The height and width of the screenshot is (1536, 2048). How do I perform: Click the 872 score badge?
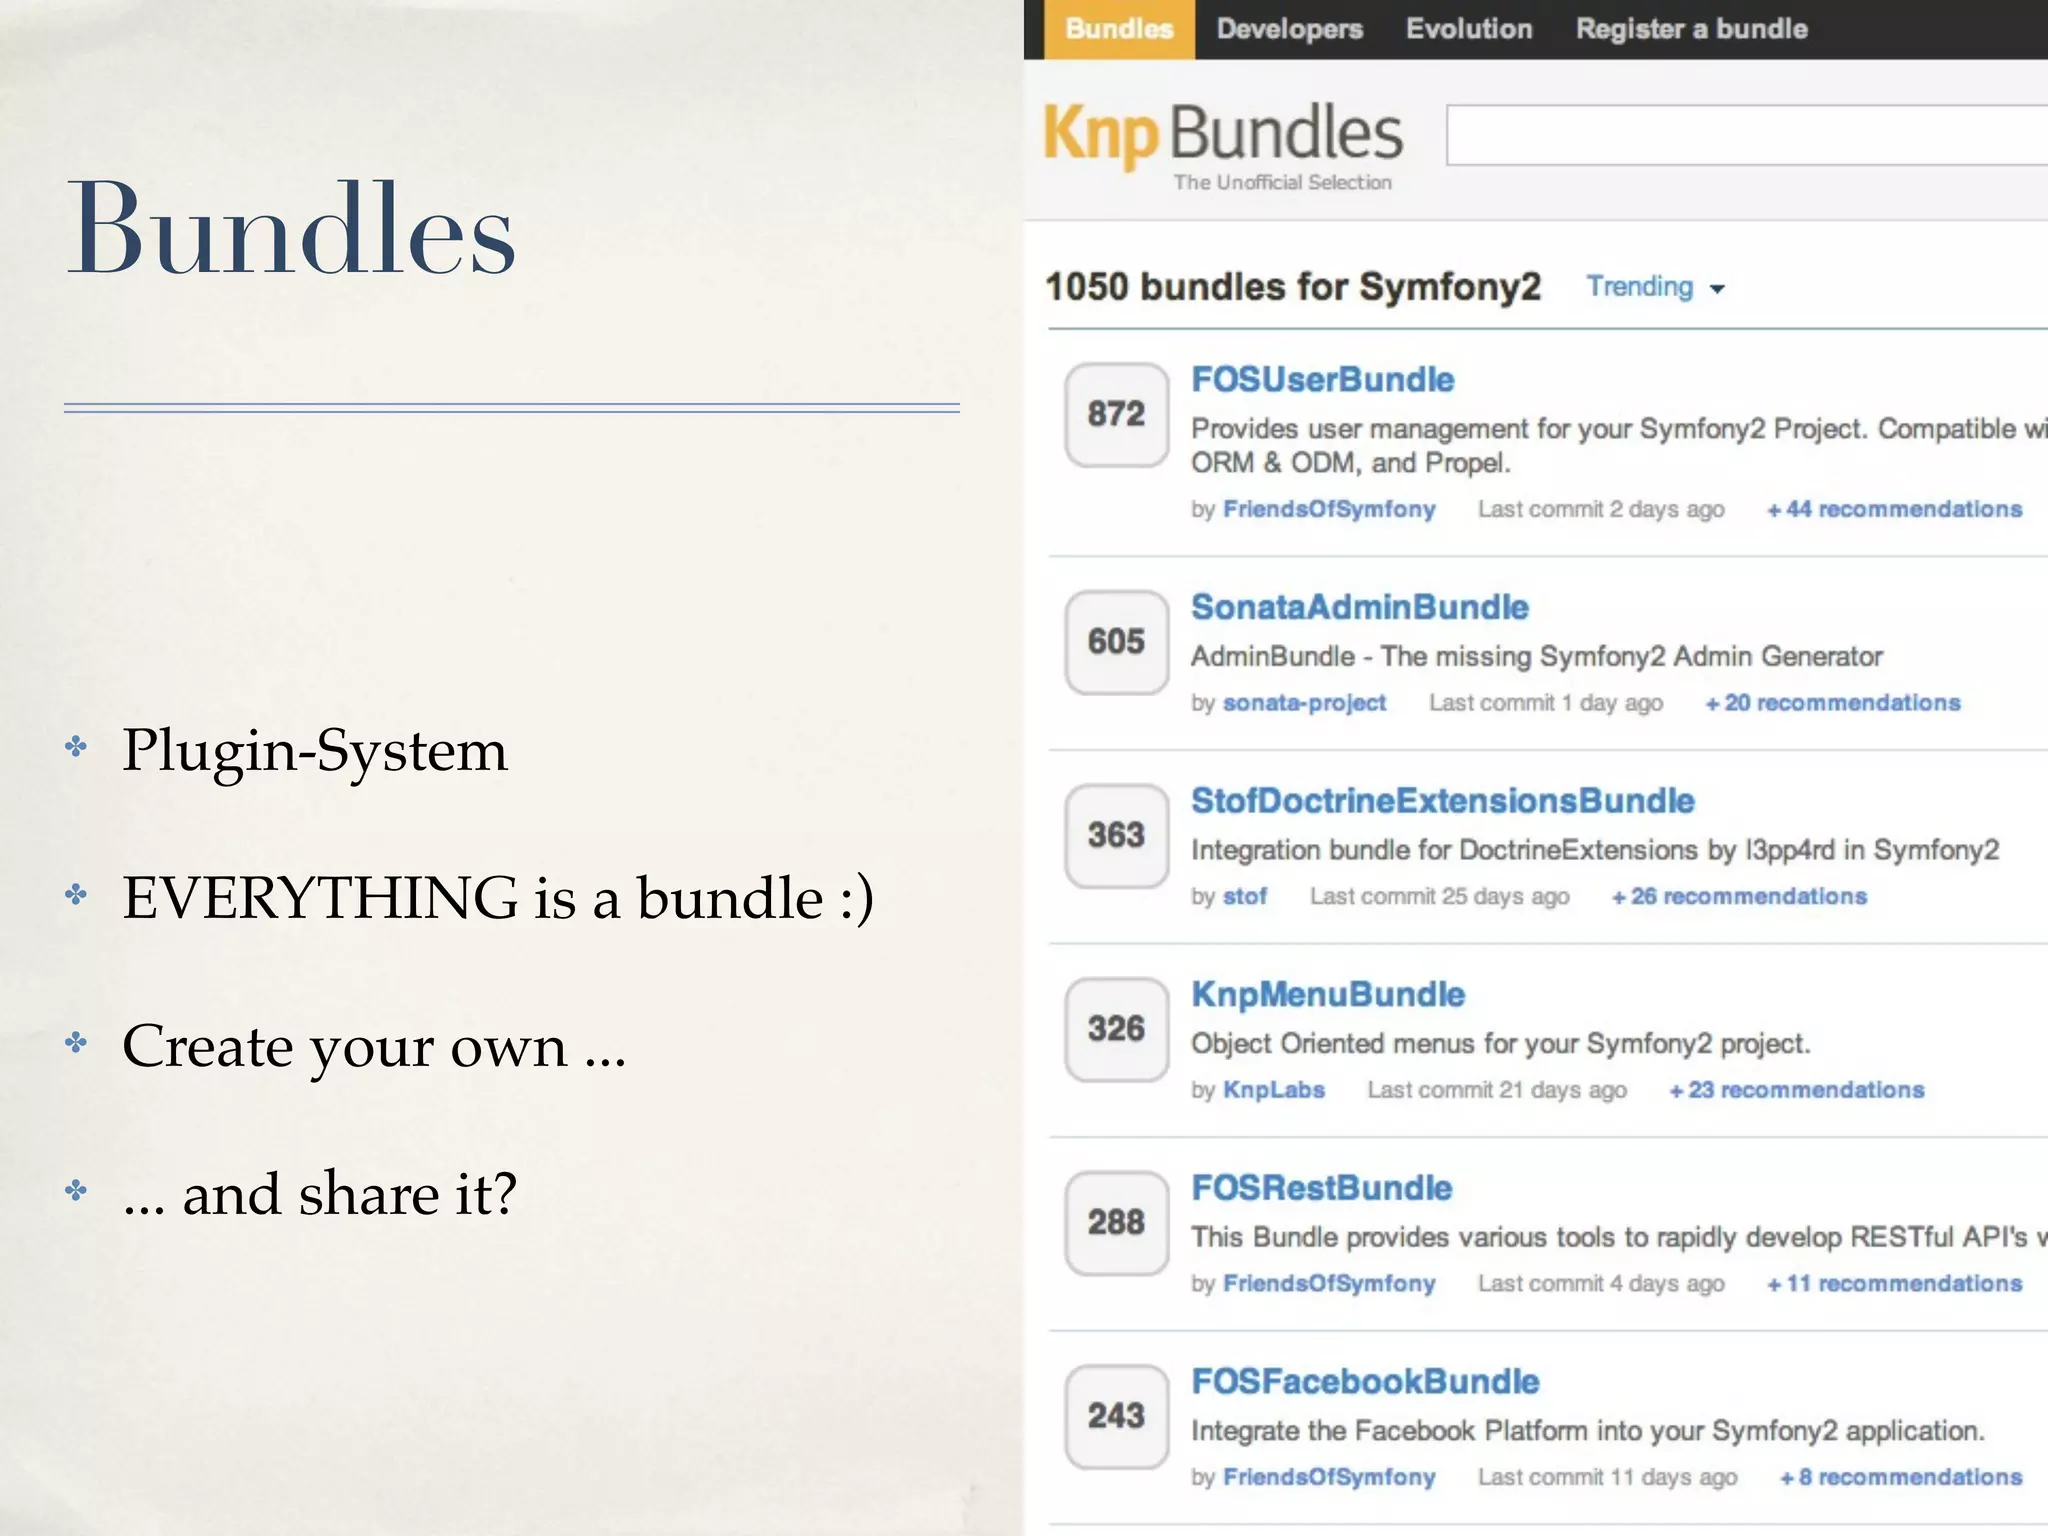click(x=1116, y=414)
